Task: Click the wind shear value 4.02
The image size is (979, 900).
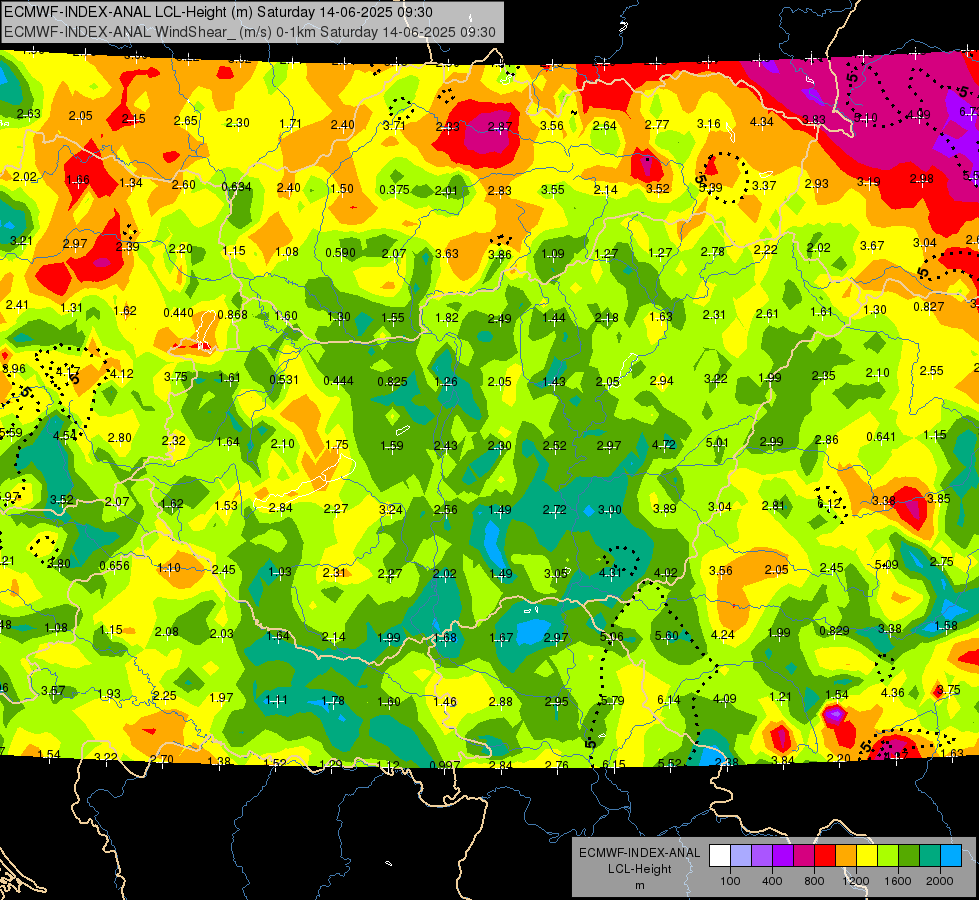Action: click(666, 572)
